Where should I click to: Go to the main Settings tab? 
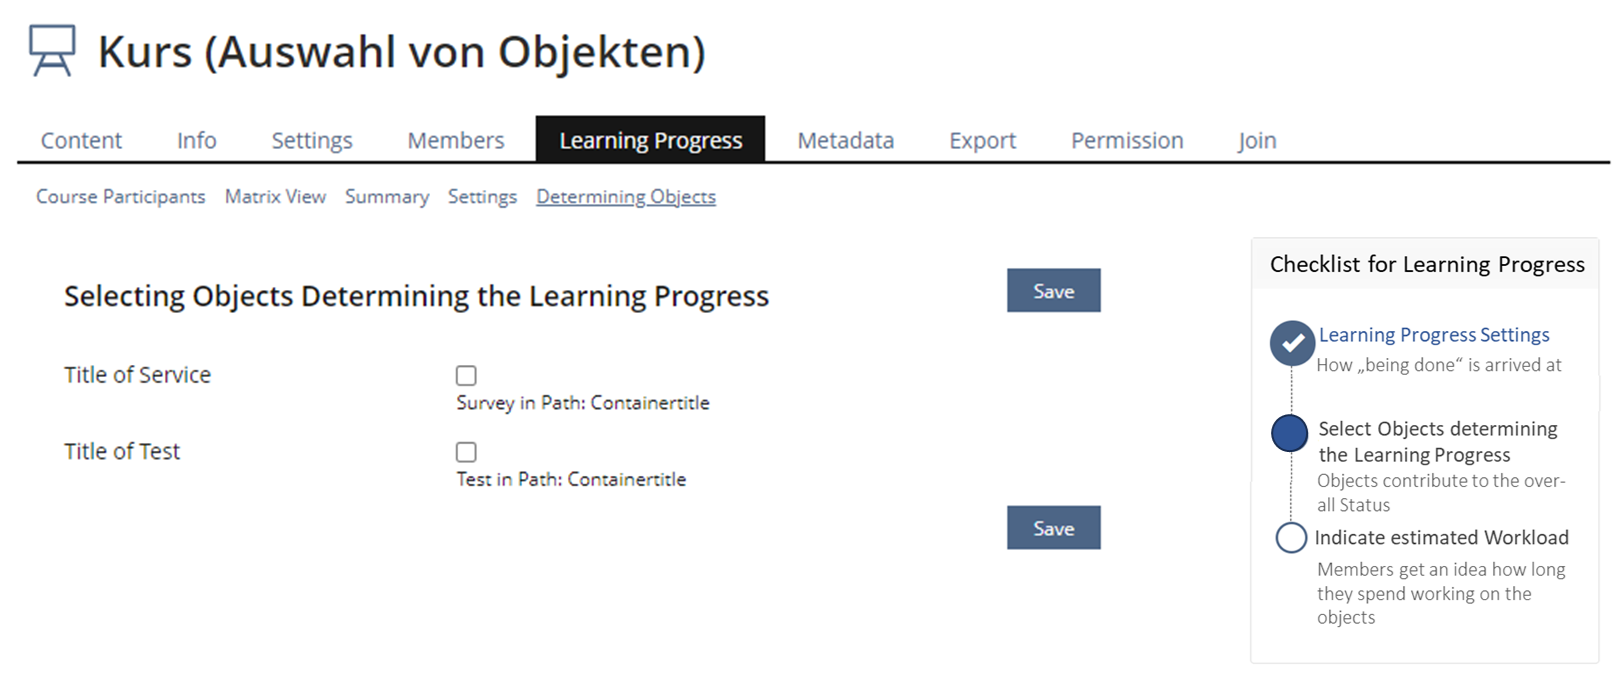[312, 141]
